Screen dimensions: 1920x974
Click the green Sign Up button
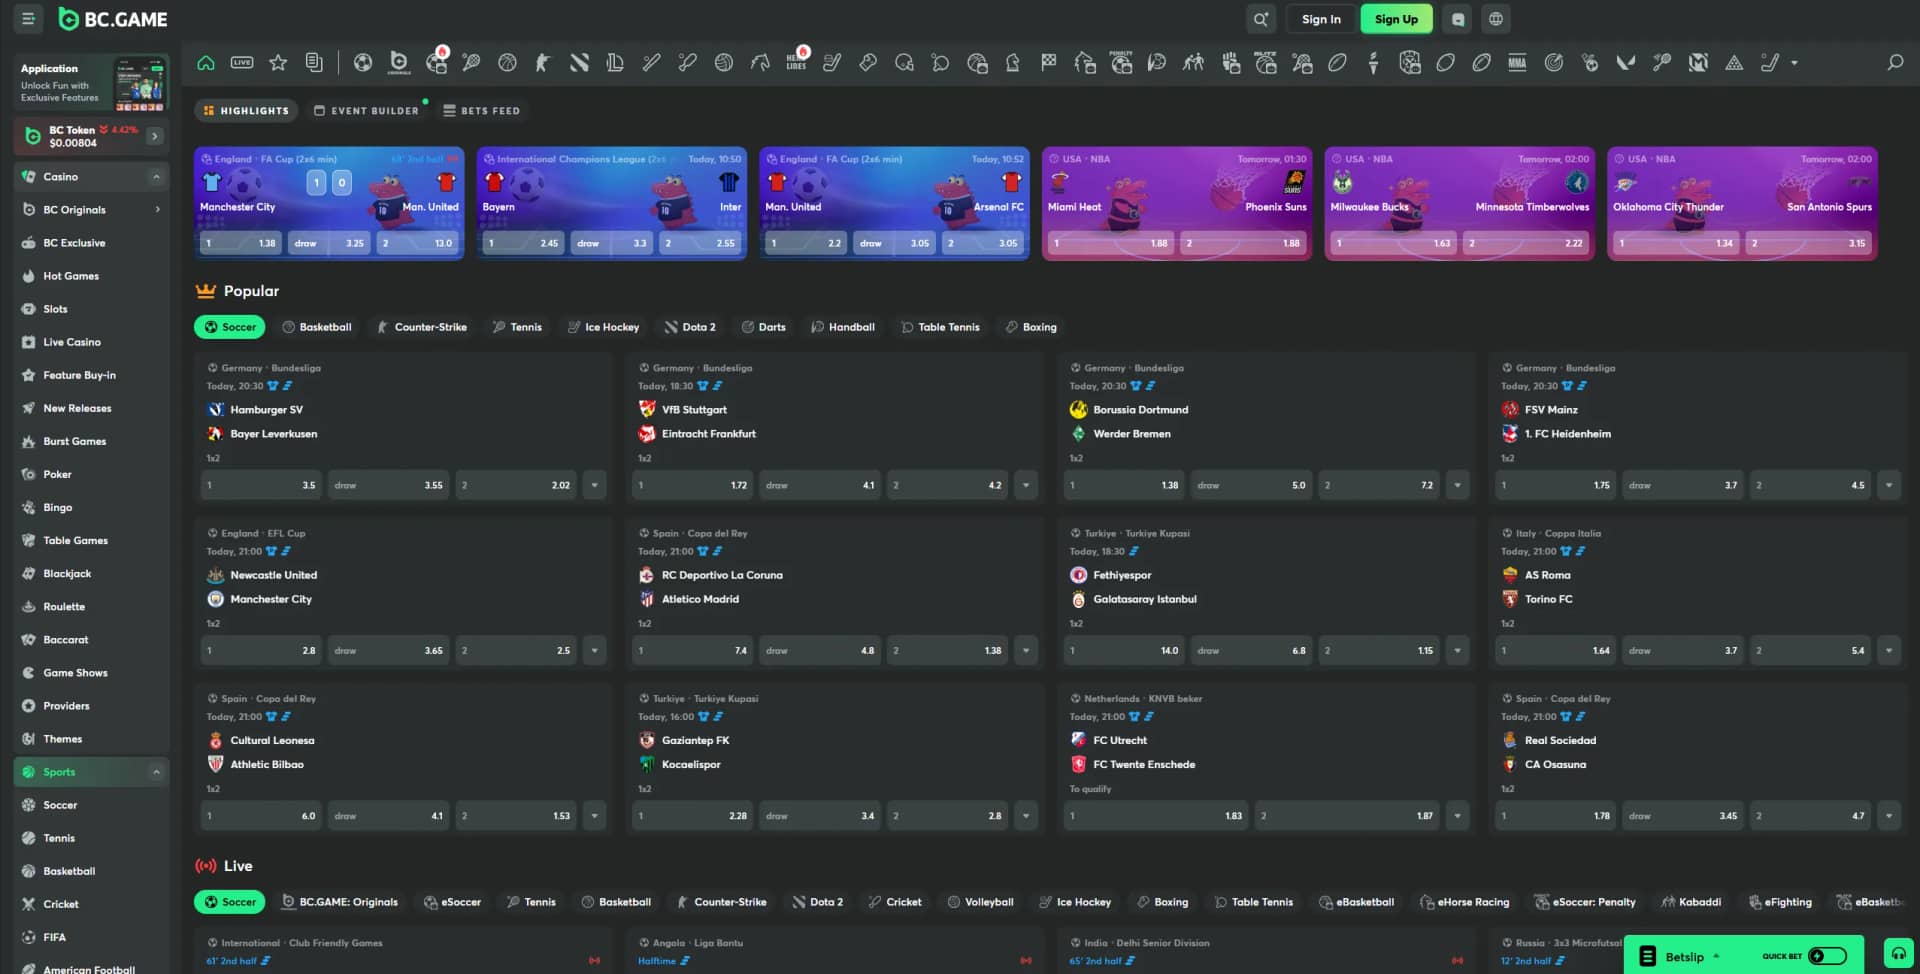pyautogui.click(x=1395, y=19)
